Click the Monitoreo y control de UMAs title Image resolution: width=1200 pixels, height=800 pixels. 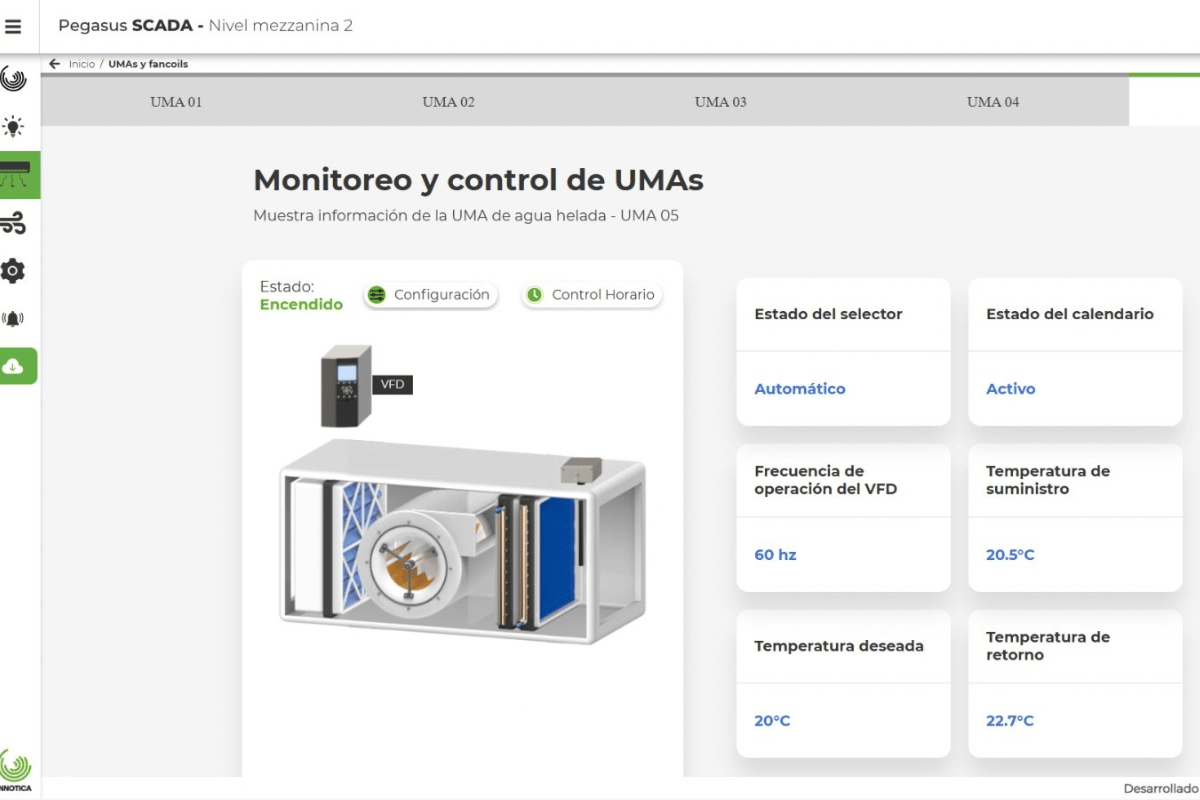tap(478, 180)
